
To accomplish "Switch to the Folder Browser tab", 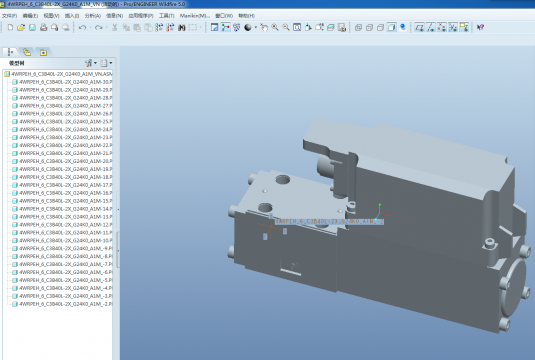I will (27, 52).
